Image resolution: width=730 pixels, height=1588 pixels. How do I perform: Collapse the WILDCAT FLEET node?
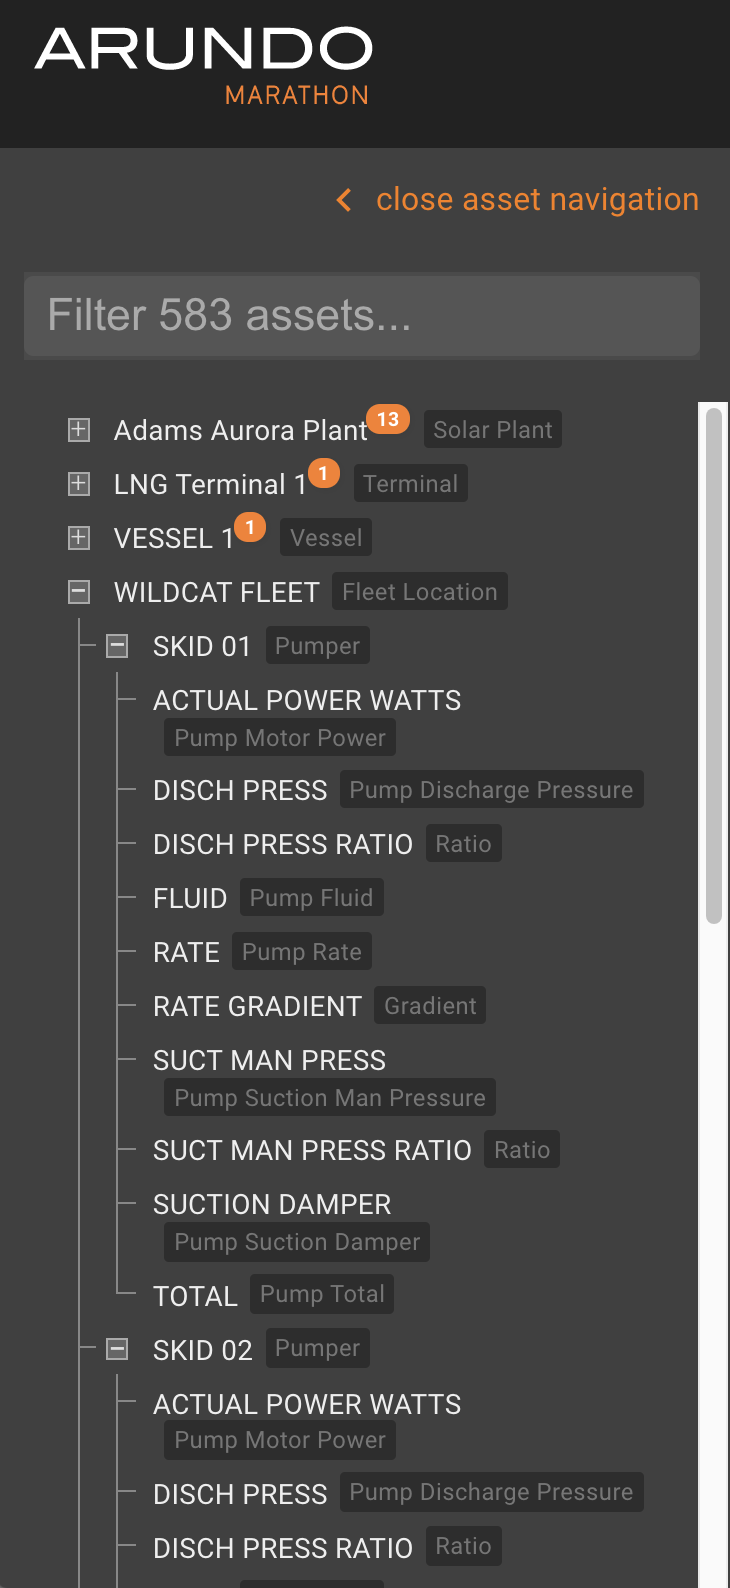click(78, 591)
